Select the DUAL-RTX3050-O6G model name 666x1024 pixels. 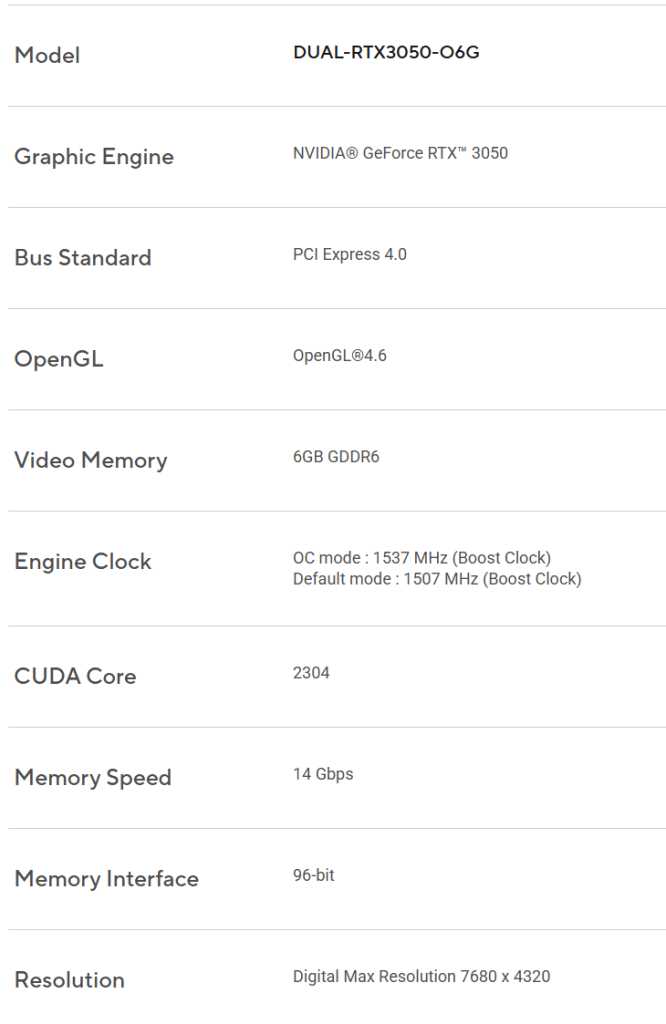[386, 53]
